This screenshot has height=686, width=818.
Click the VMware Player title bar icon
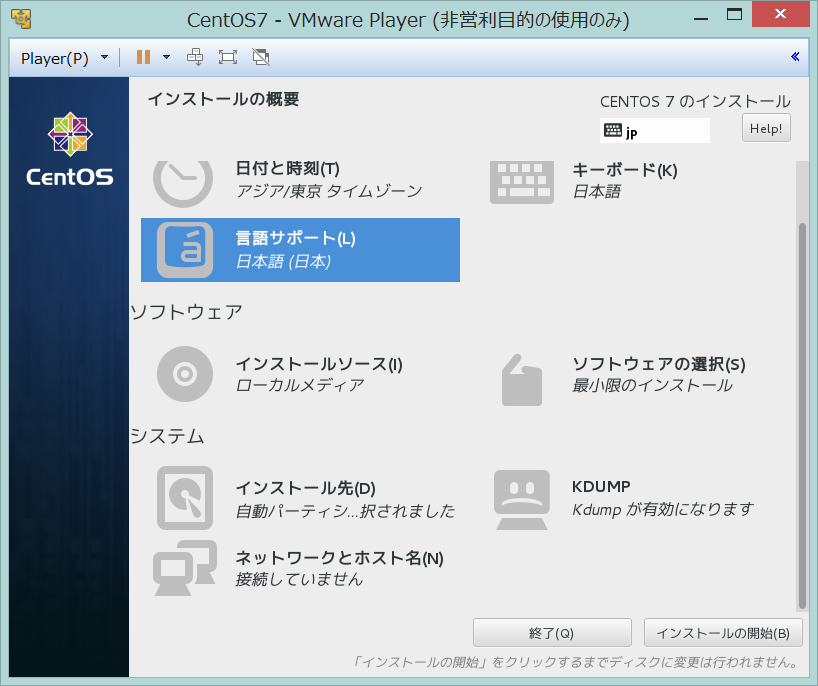point(21,19)
